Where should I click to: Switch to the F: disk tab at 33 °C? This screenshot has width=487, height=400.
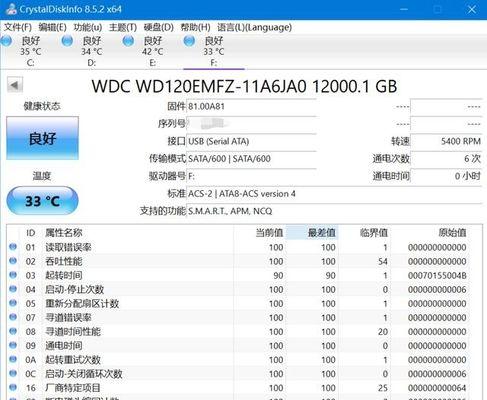coord(214,51)
